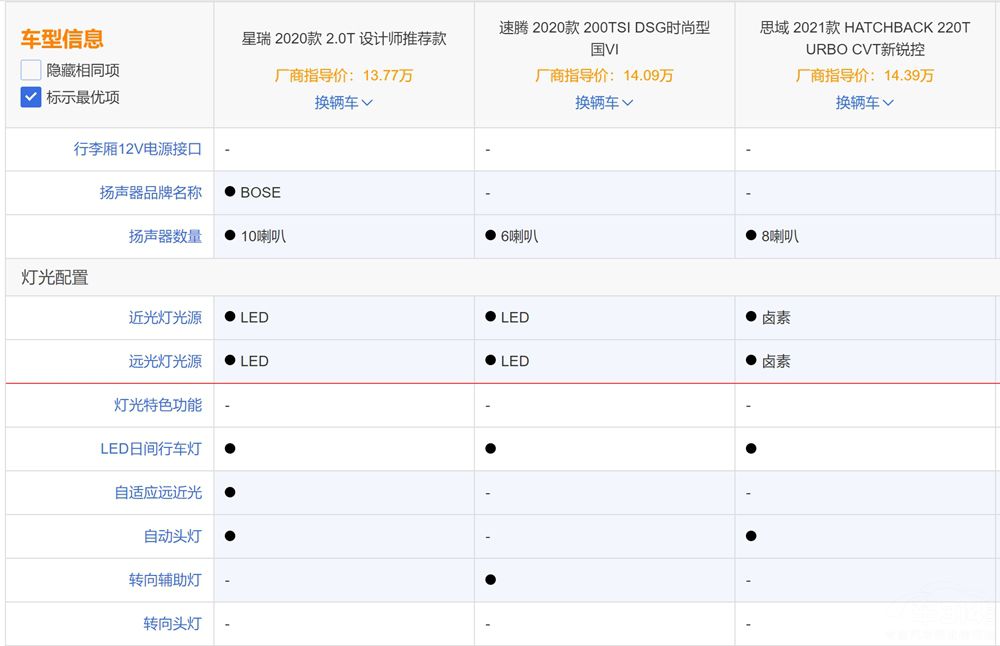
Task: Open the 自适应远近光 parameter link
Action: pos(158,492)
